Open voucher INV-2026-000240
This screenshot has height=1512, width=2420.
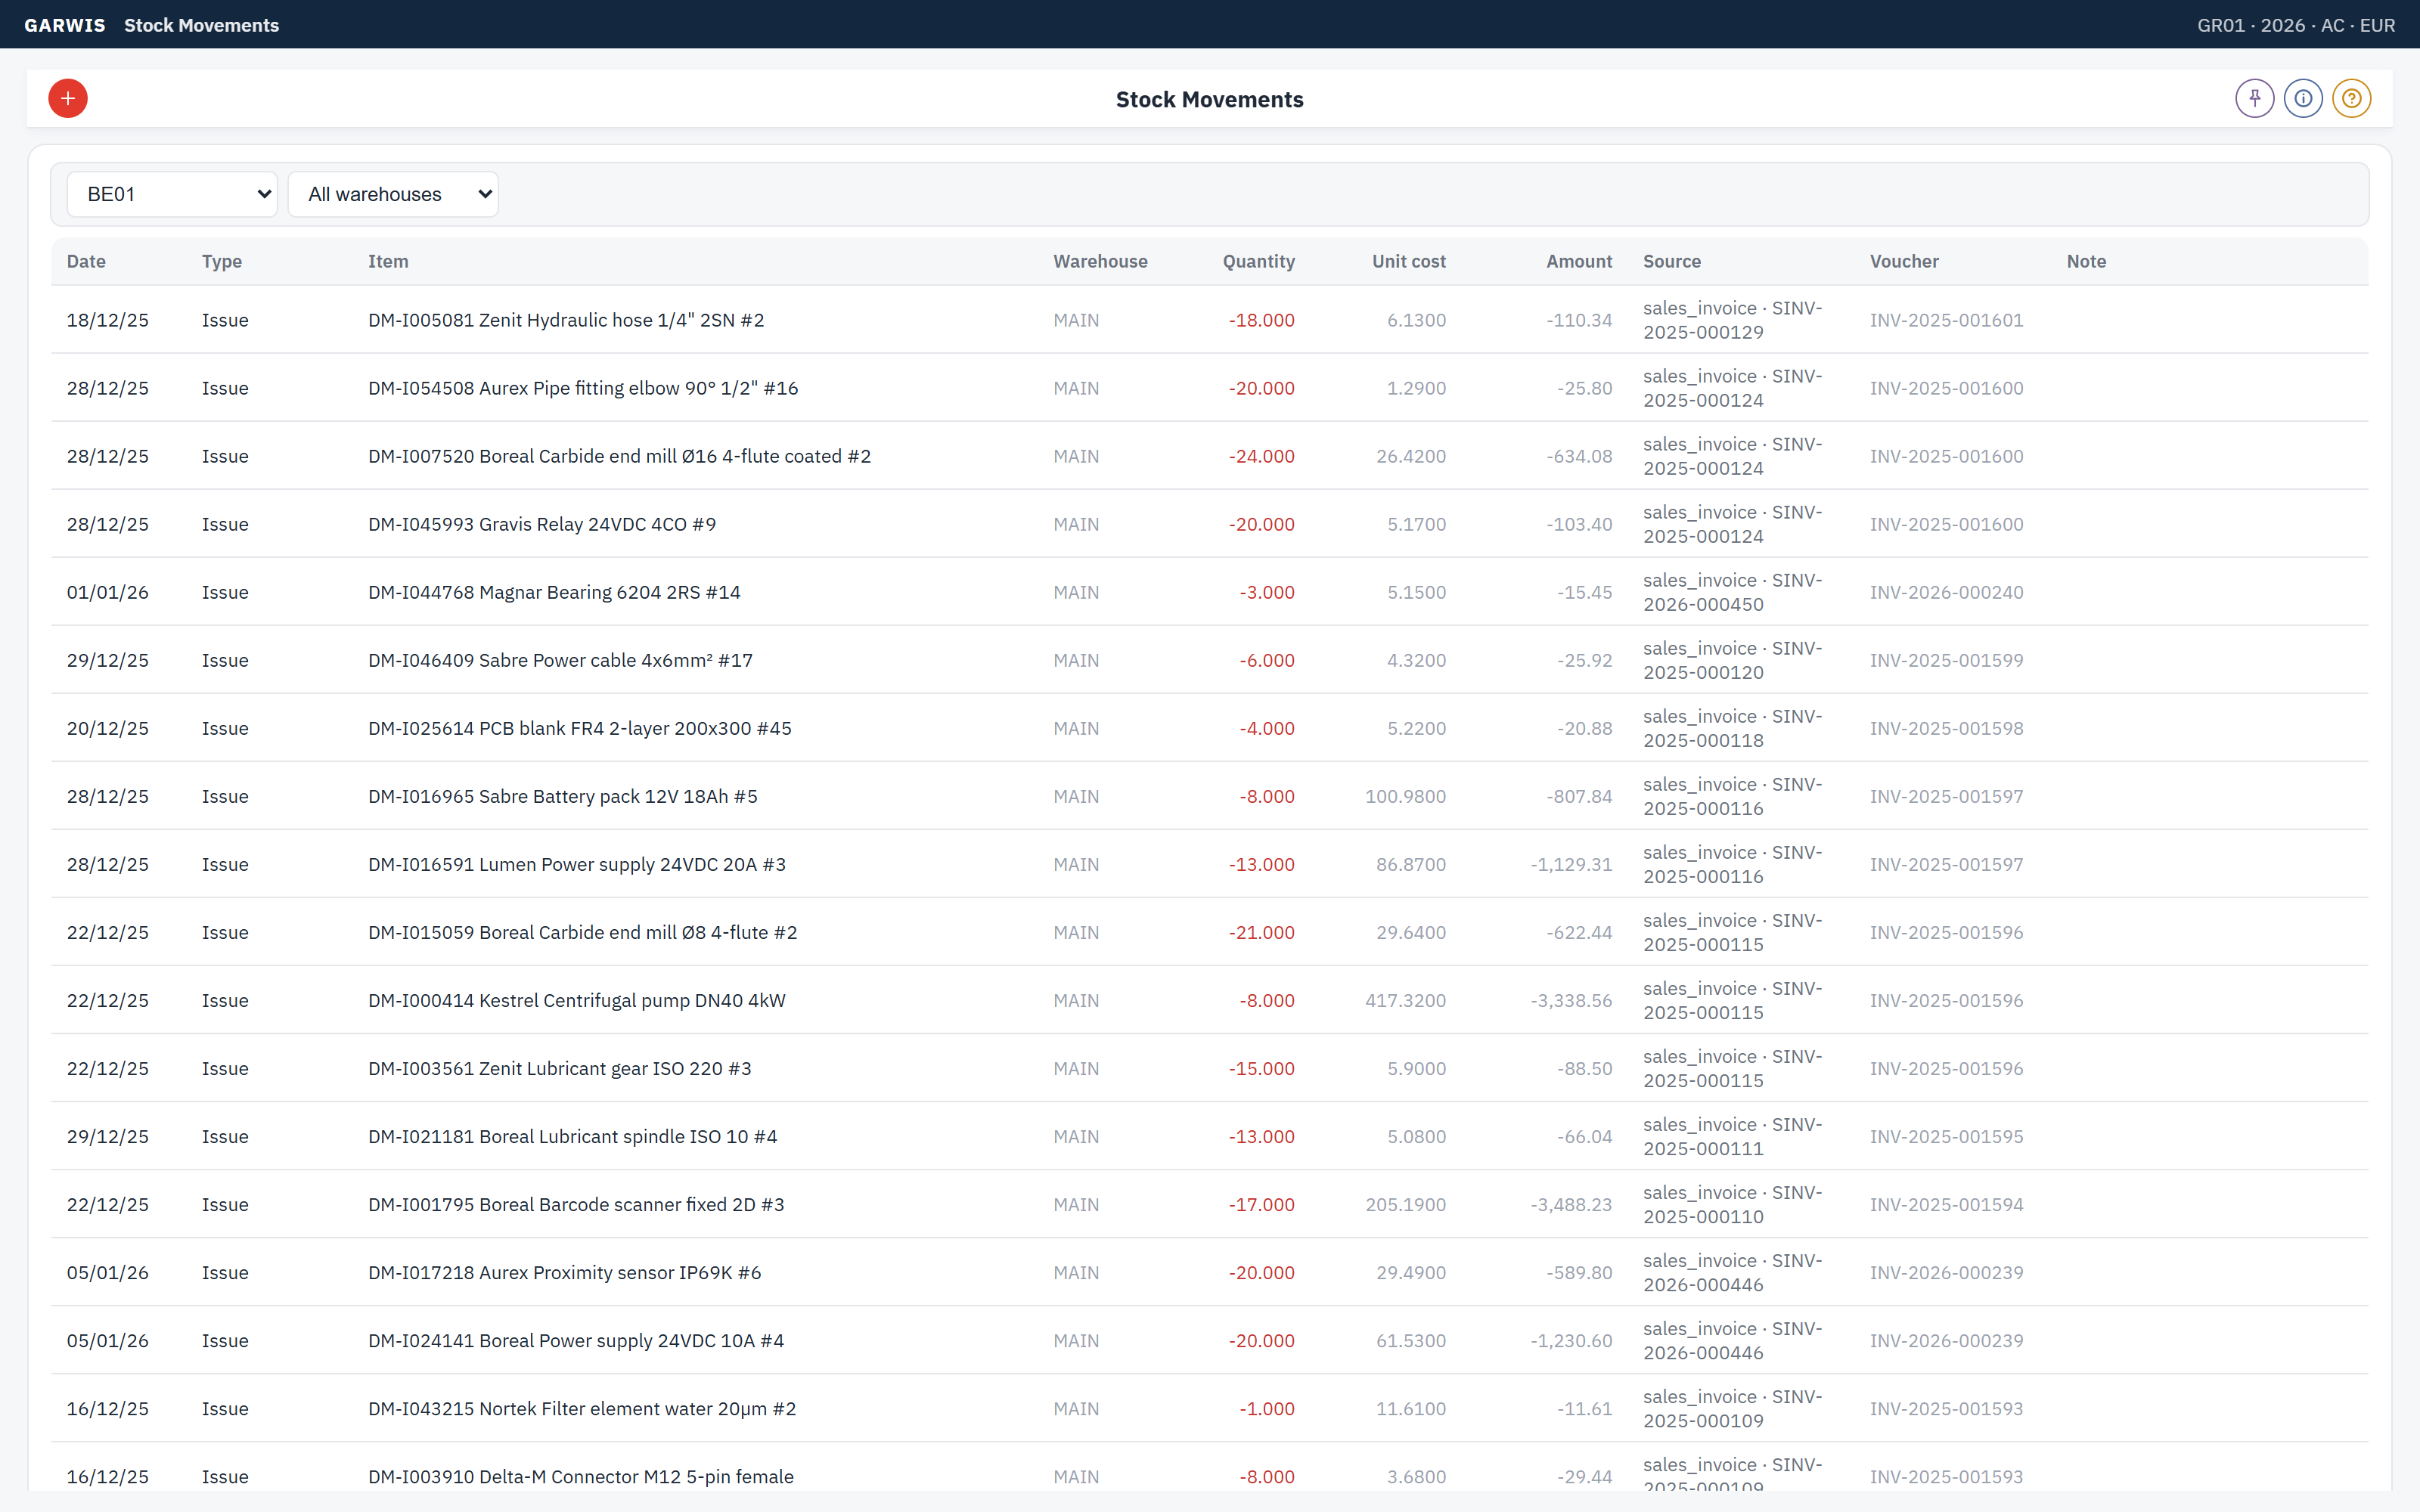[x=1946, y=592]
